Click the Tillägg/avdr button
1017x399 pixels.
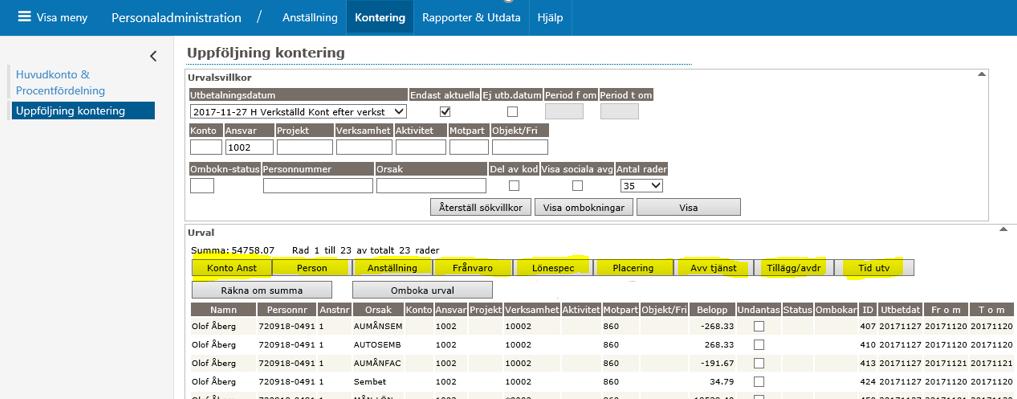(795, 268)
